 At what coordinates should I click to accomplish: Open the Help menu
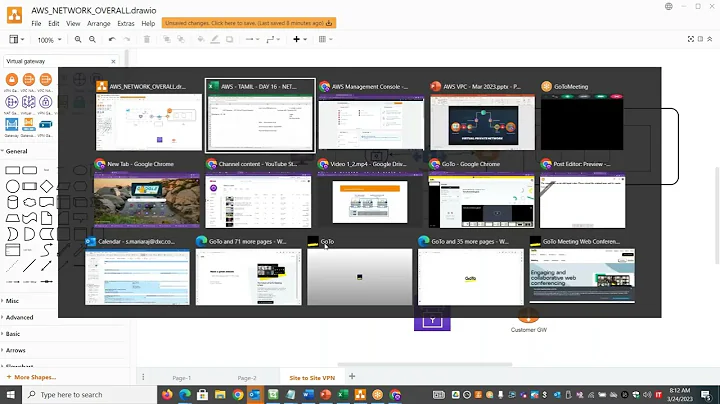click(x=148, y=23)
